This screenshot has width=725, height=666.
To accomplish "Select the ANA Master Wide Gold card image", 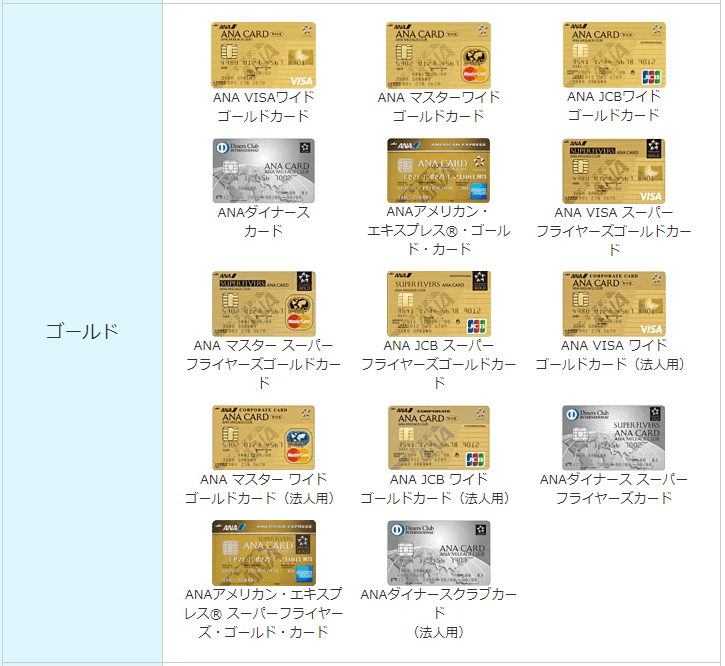I will click(438, 55).
